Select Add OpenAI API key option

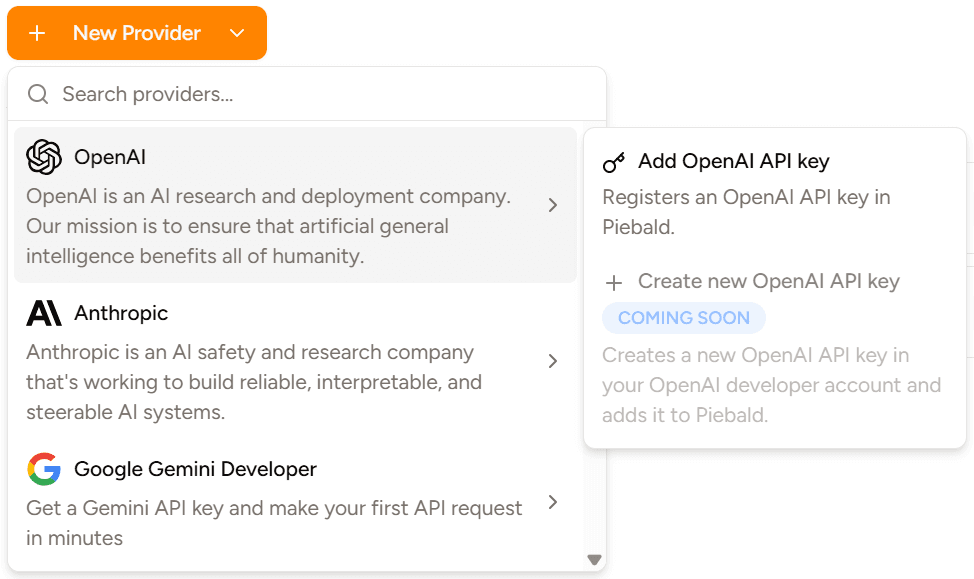(733, 161)
